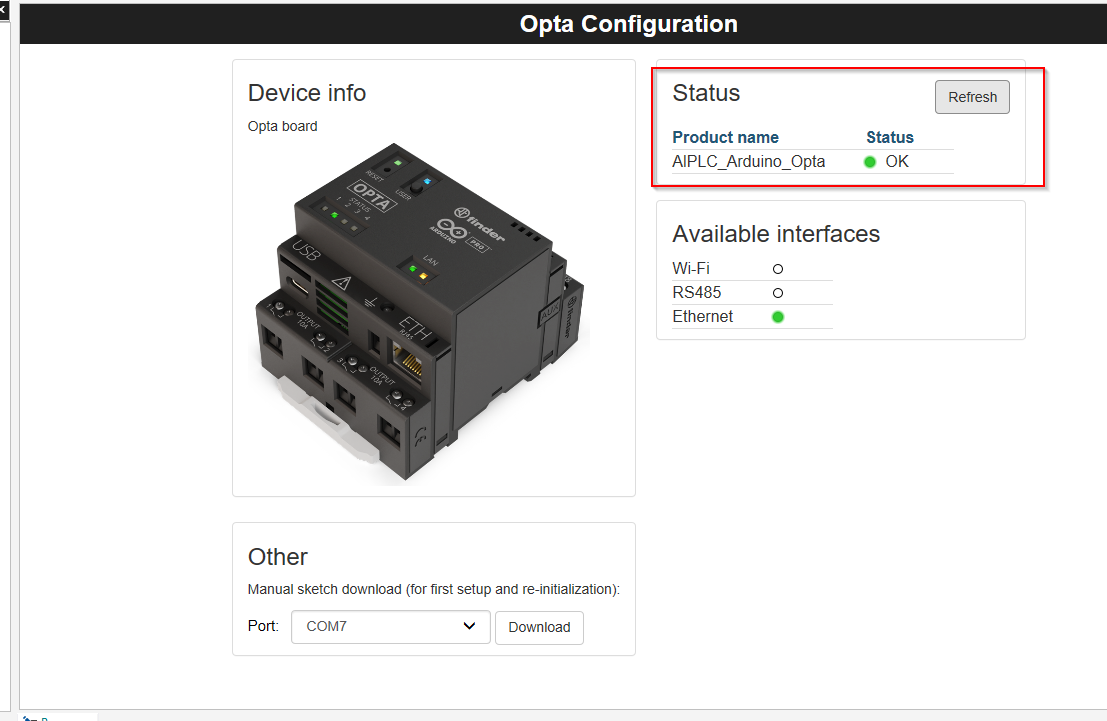The height and width of the screenshot is (721, 1107).
Task: Click the Product name column header
Action: (x=725, y=137)
